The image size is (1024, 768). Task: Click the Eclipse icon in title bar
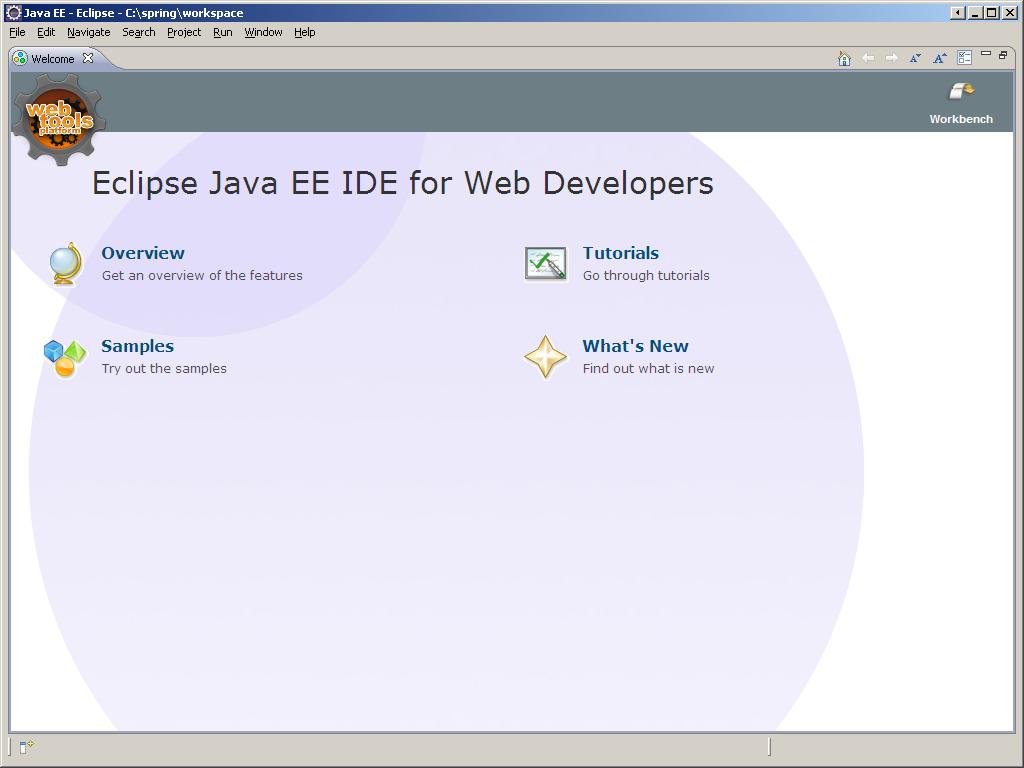point(13,12)
